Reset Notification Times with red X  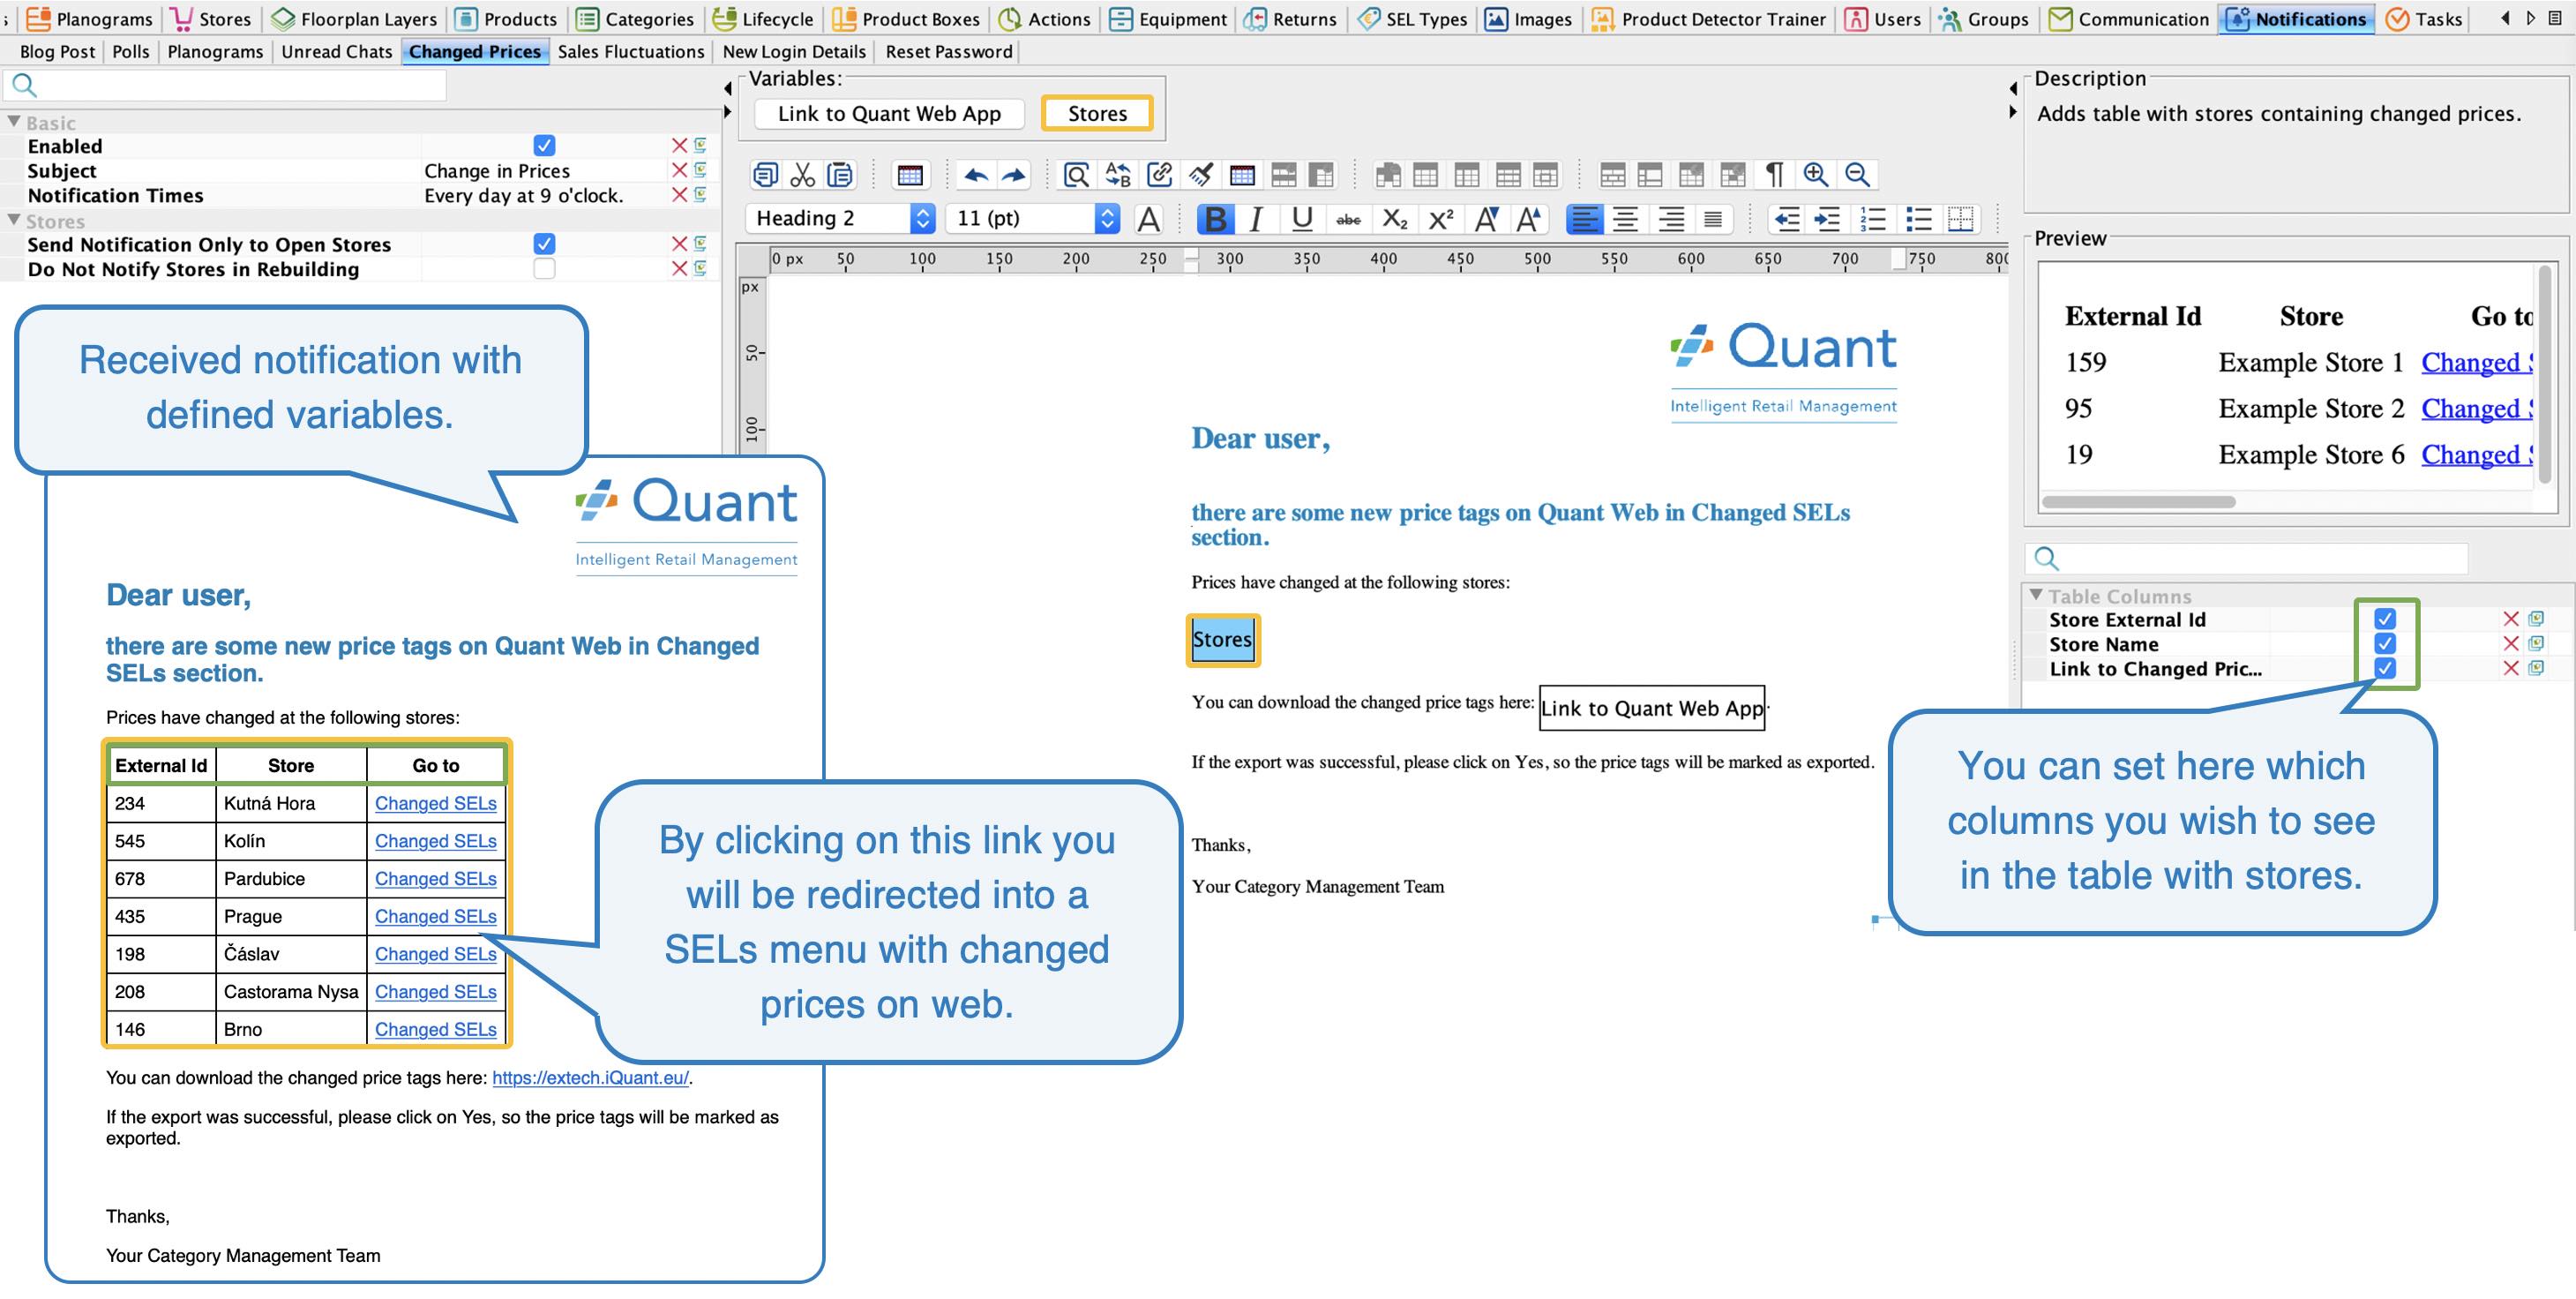[x=679, y=195]
